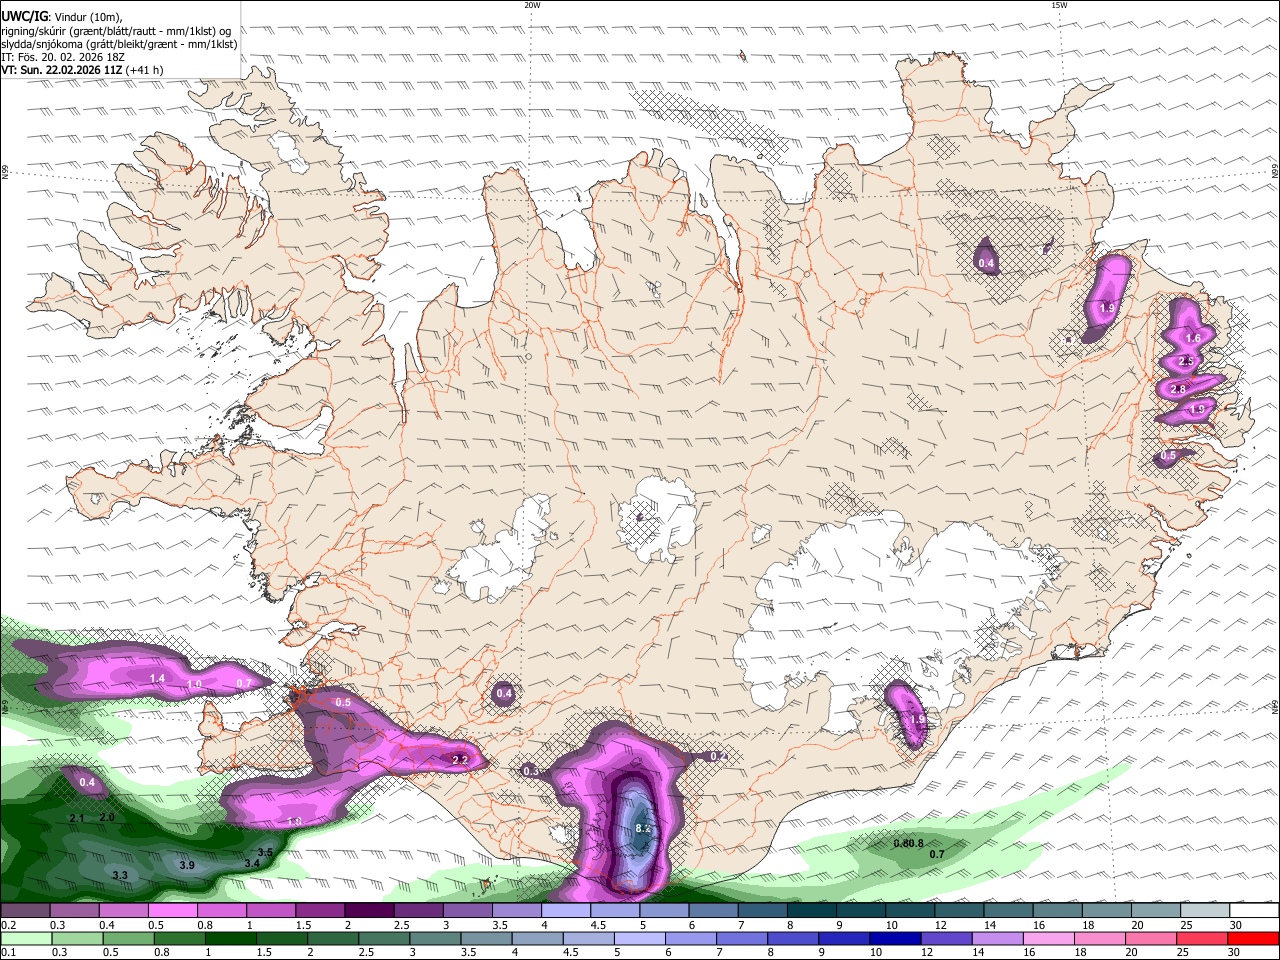1280x960 pixels.
Task: Click the VT: Sun. 22.02.2026 11Z line
Action: (82, 70)
